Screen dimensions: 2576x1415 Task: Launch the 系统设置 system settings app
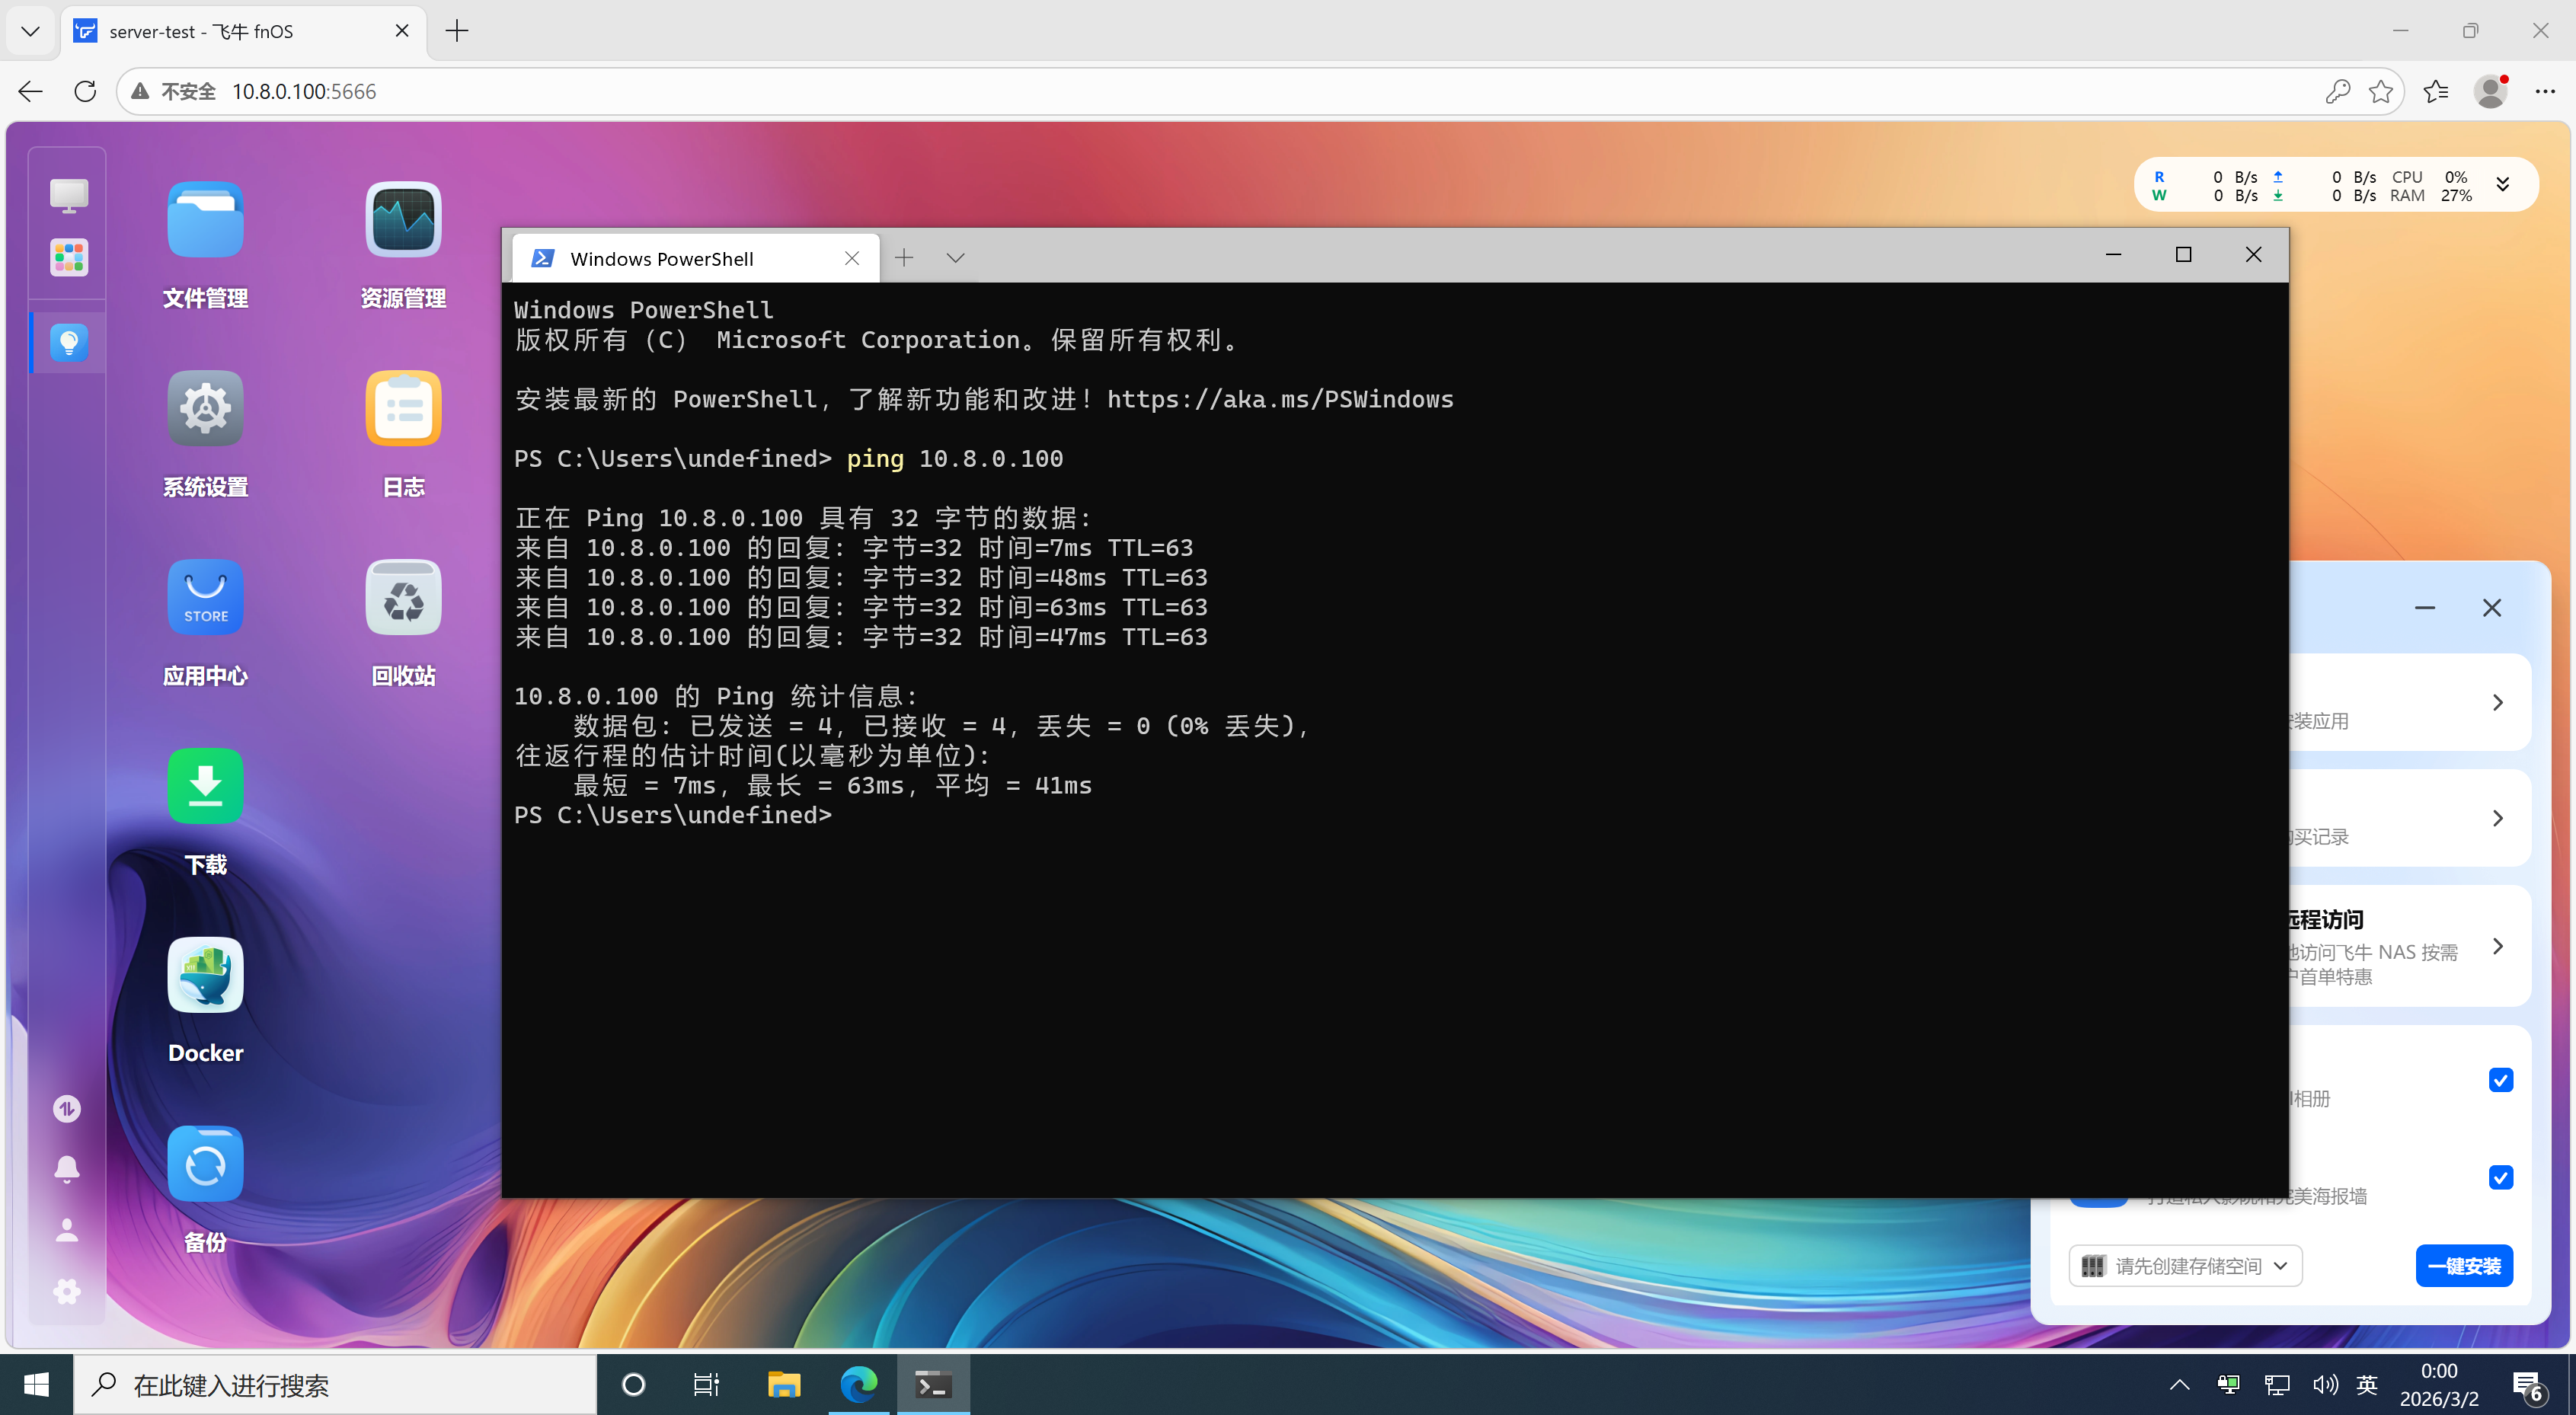point(205,408)
